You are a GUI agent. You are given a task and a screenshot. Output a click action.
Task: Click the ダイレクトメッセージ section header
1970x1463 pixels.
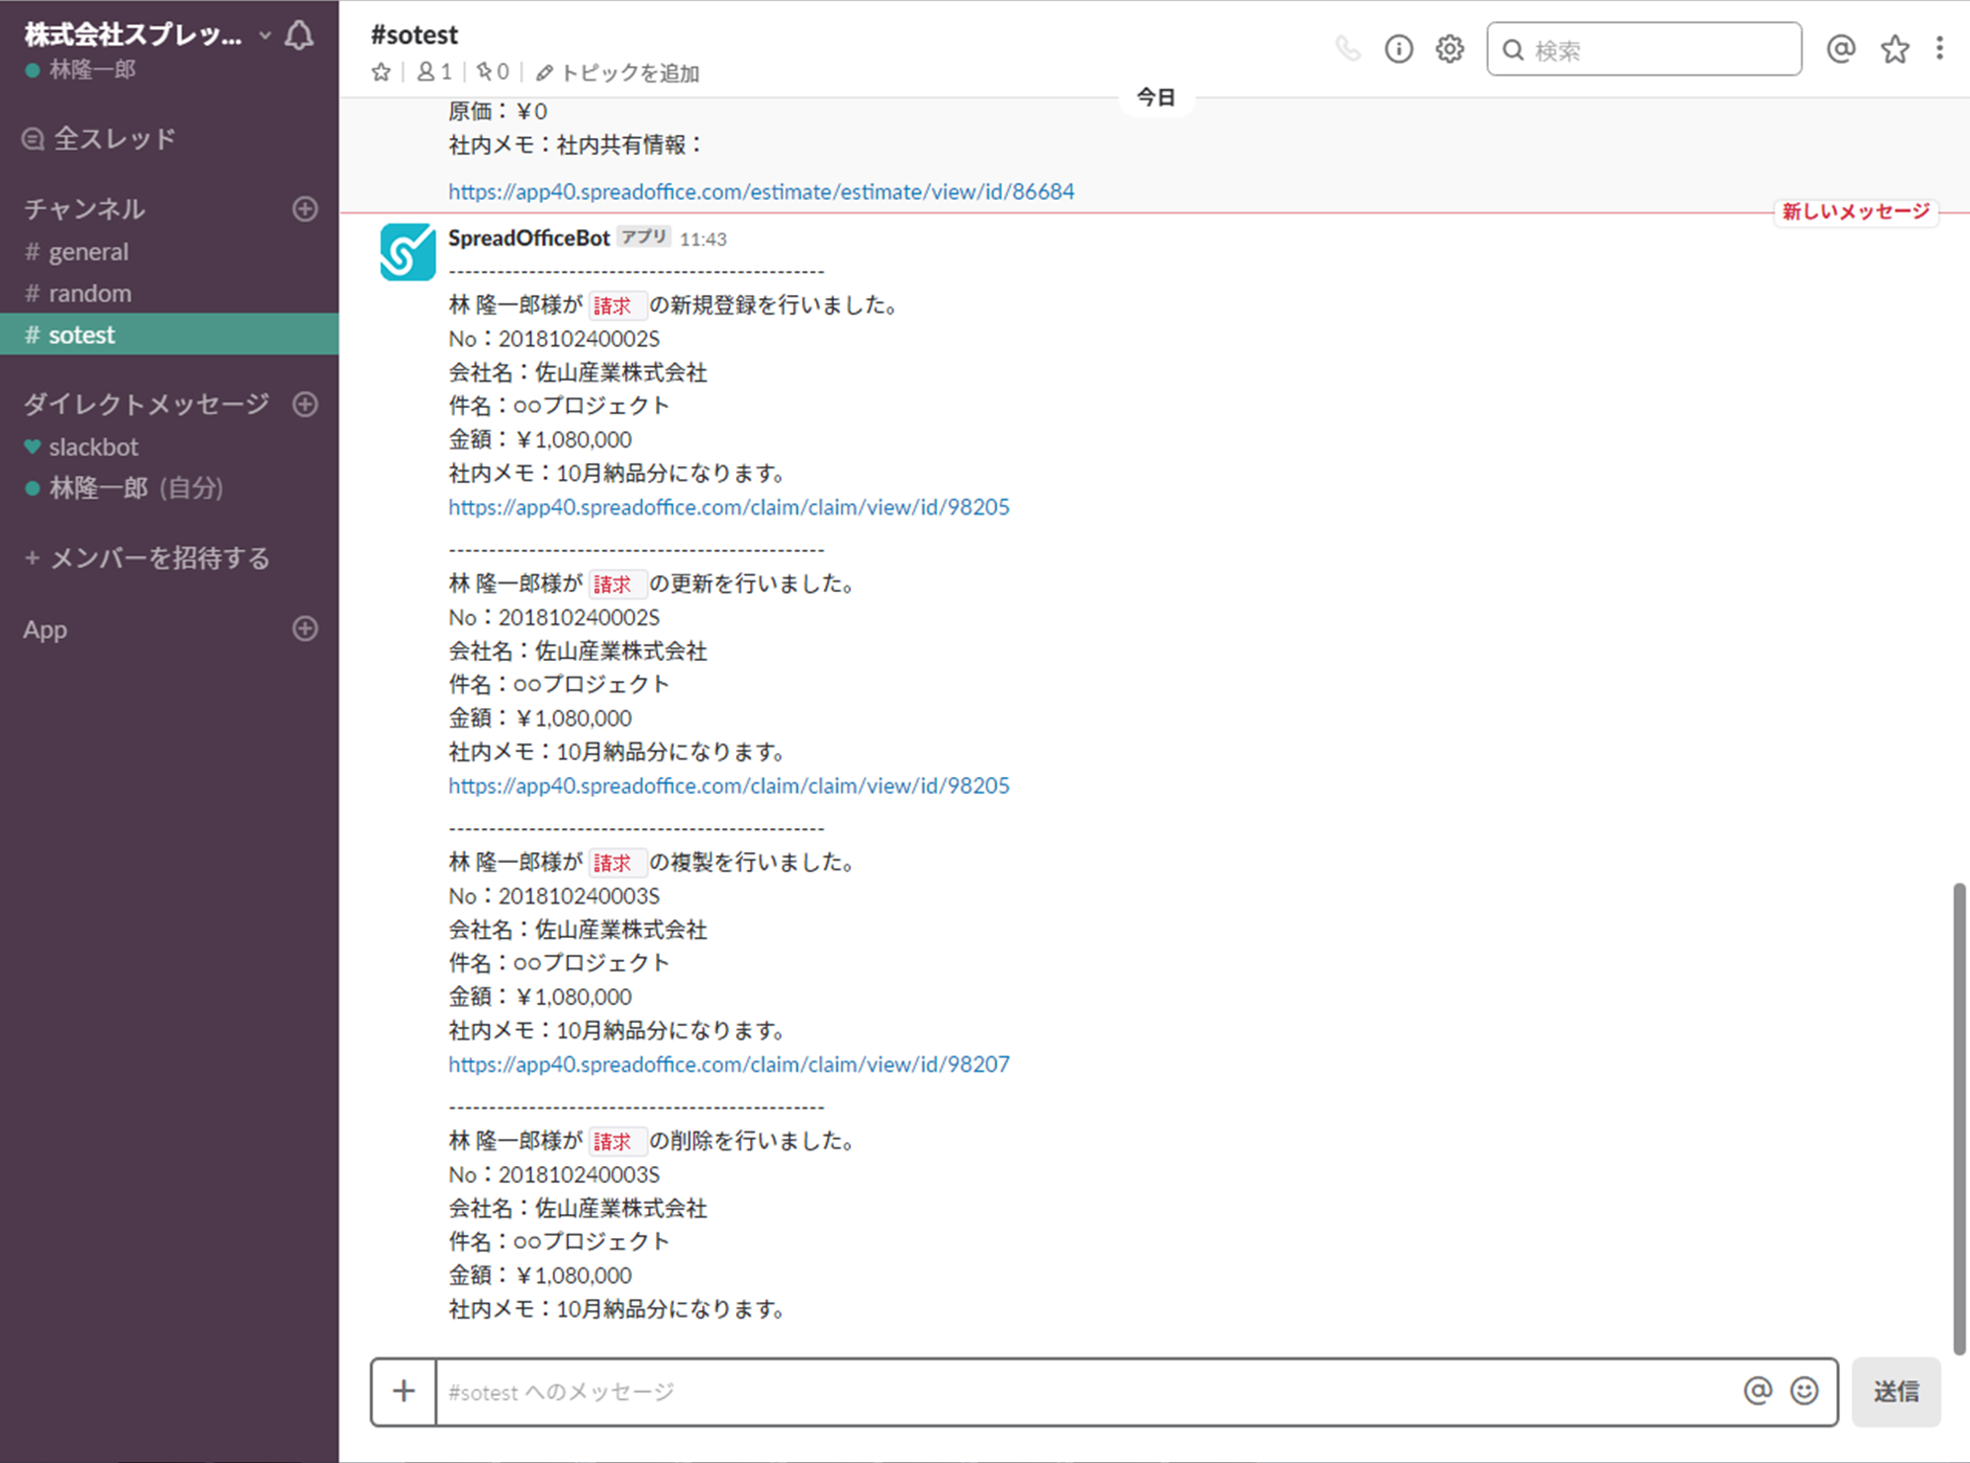[147, 403]
